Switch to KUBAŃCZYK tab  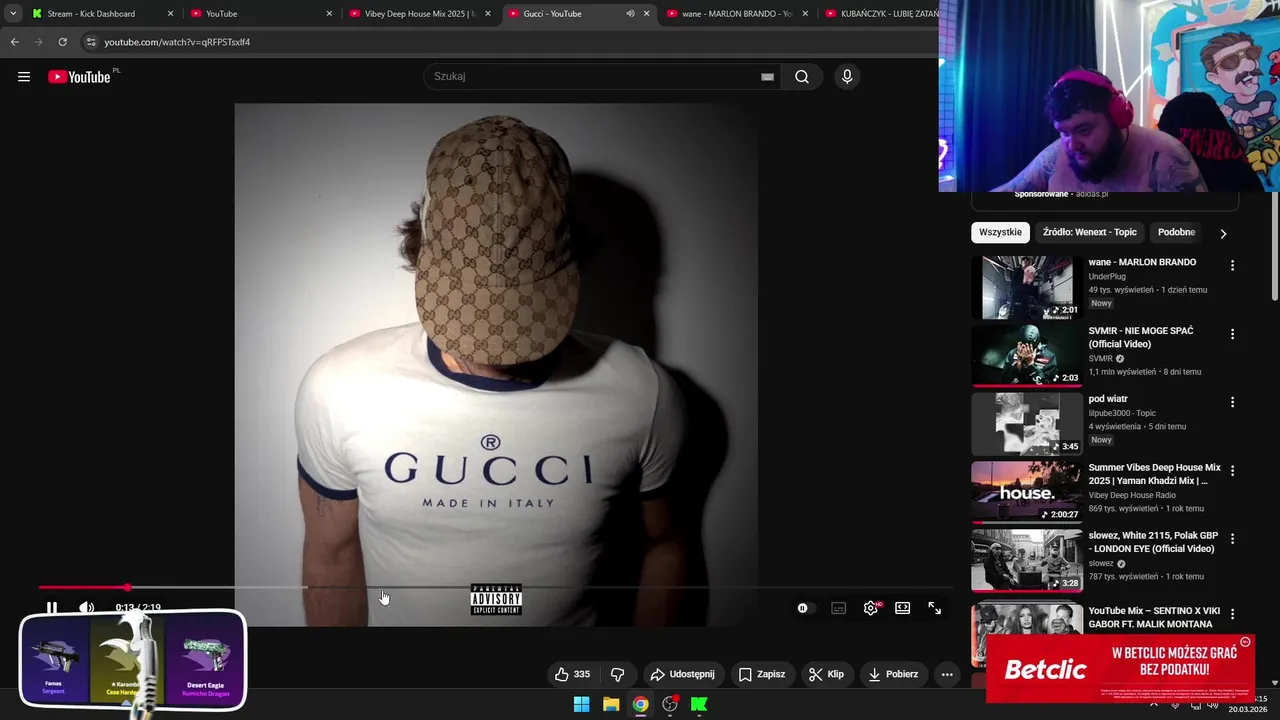coord(880,14)
